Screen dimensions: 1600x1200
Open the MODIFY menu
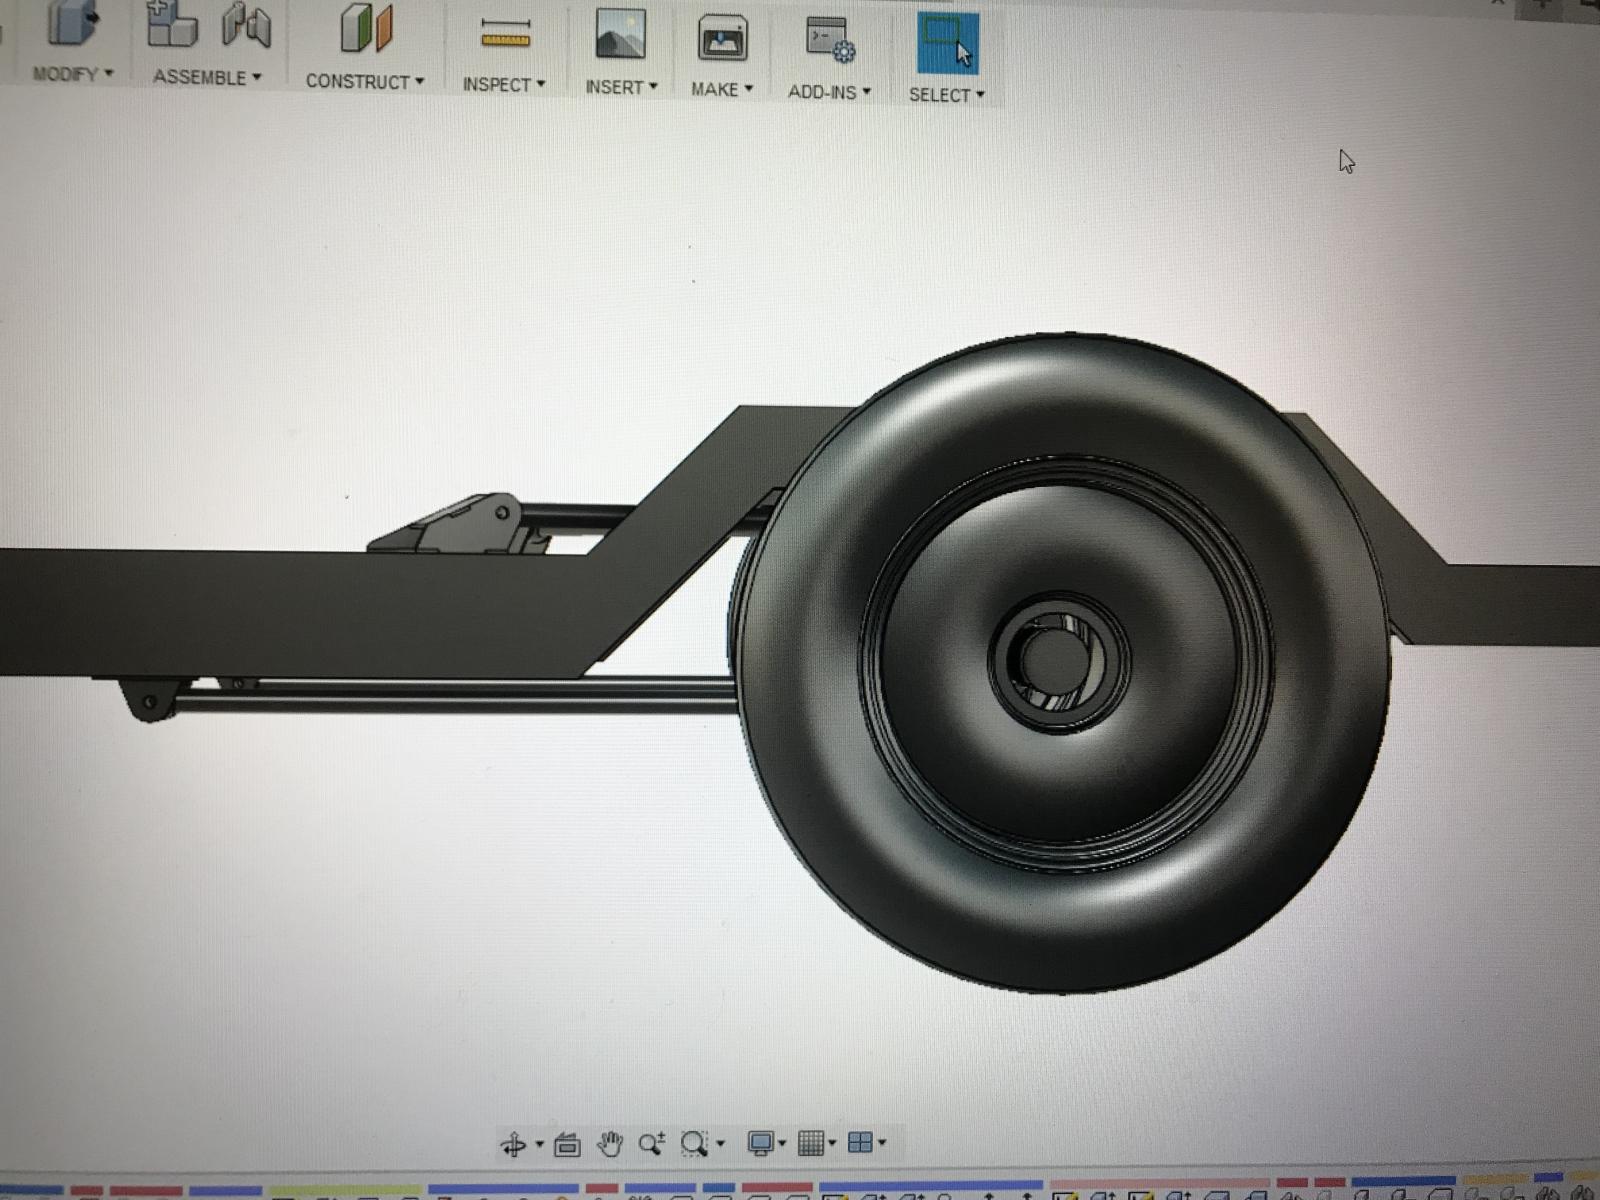pos(73,74)
